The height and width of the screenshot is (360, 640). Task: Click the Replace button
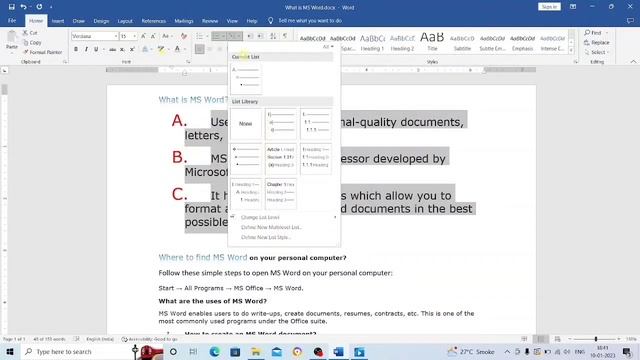pos(596,42)
